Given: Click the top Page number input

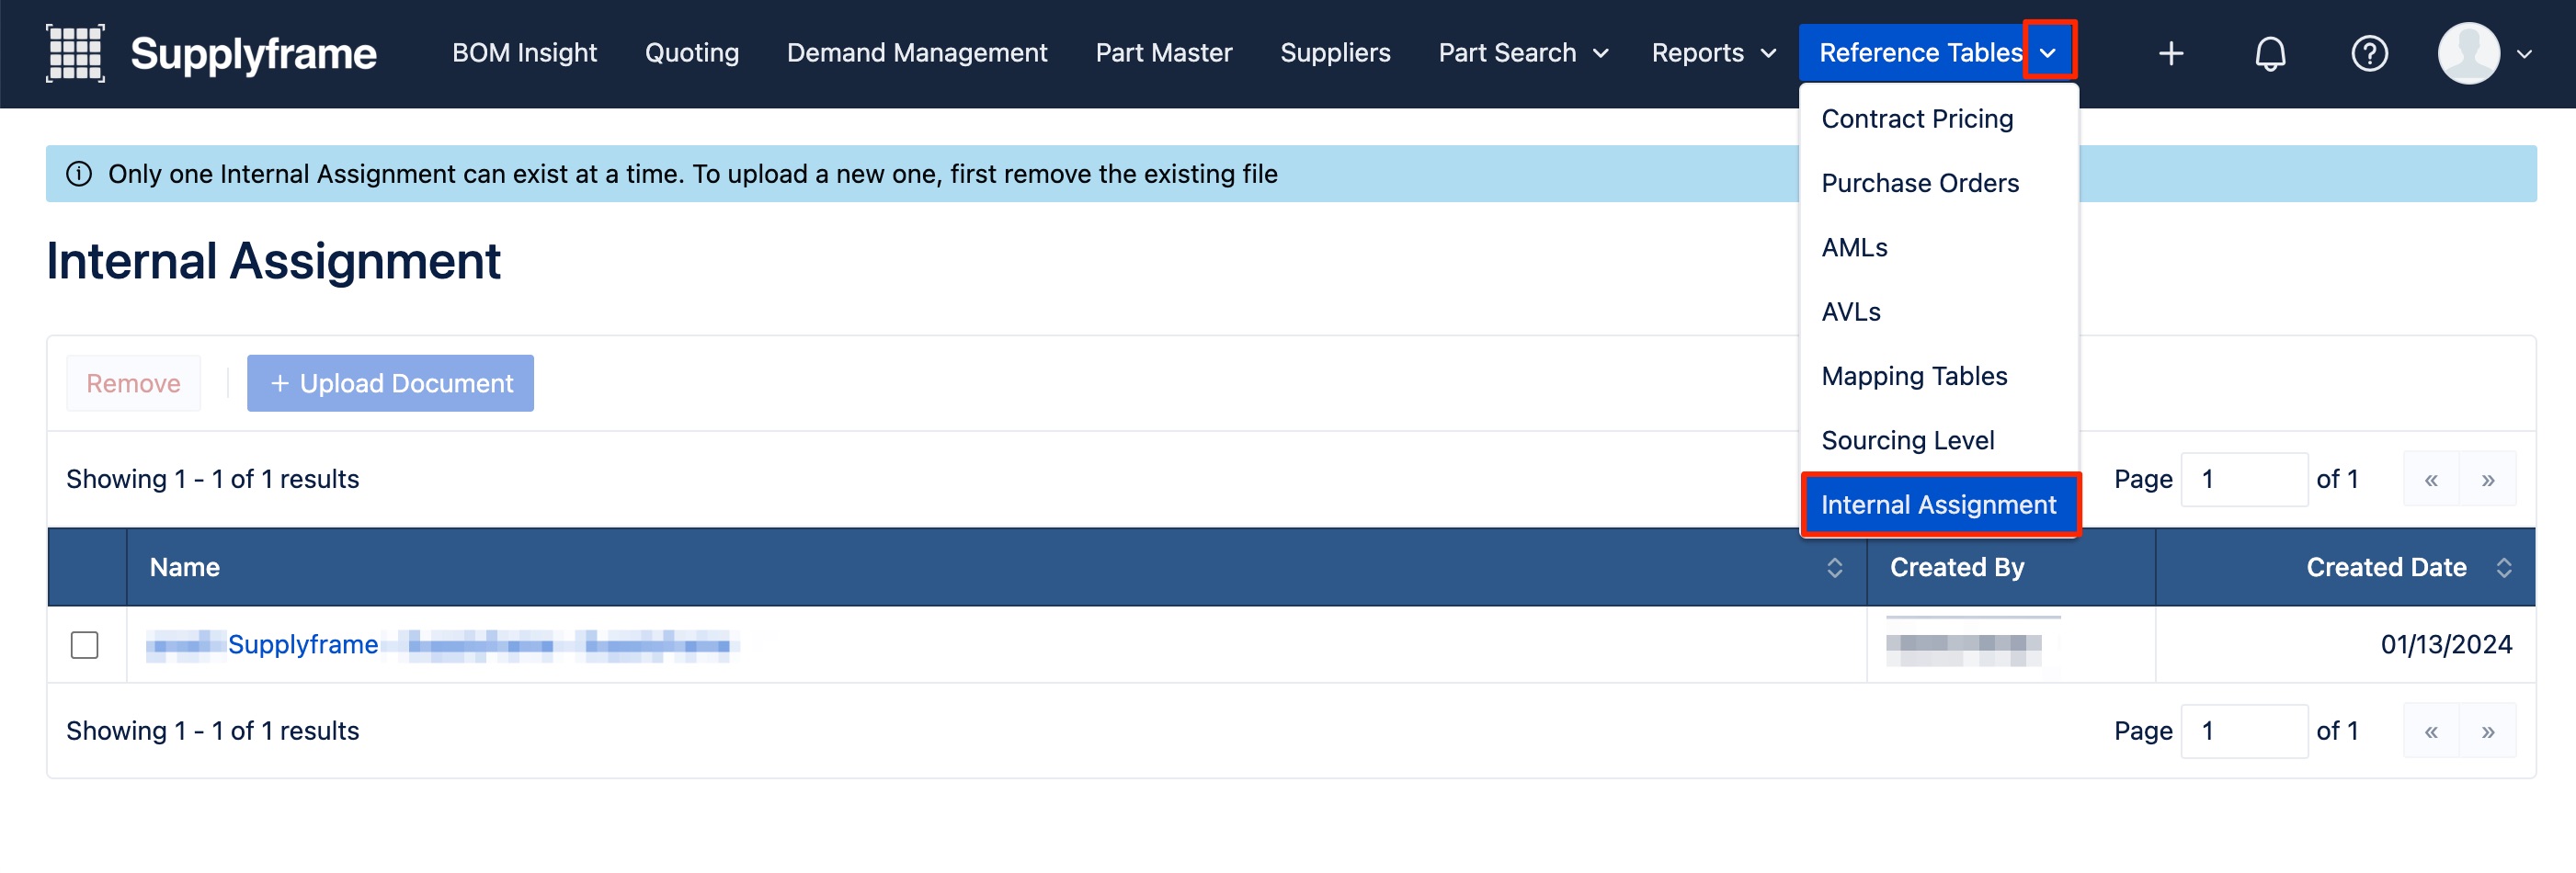Looking at the screenshot, I should 2243,480.
